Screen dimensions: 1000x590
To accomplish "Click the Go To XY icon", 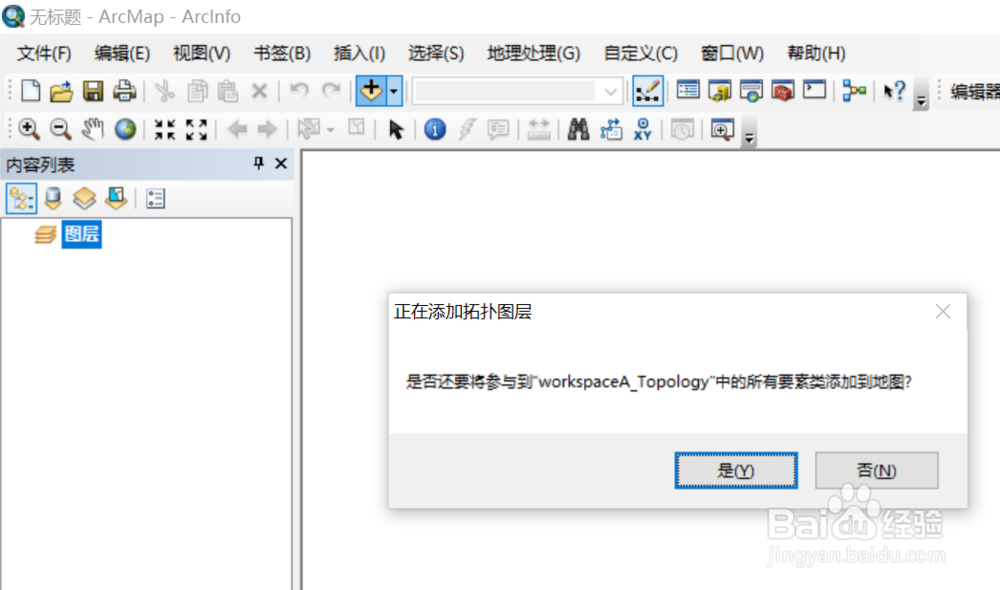I will tap(642, 129).
